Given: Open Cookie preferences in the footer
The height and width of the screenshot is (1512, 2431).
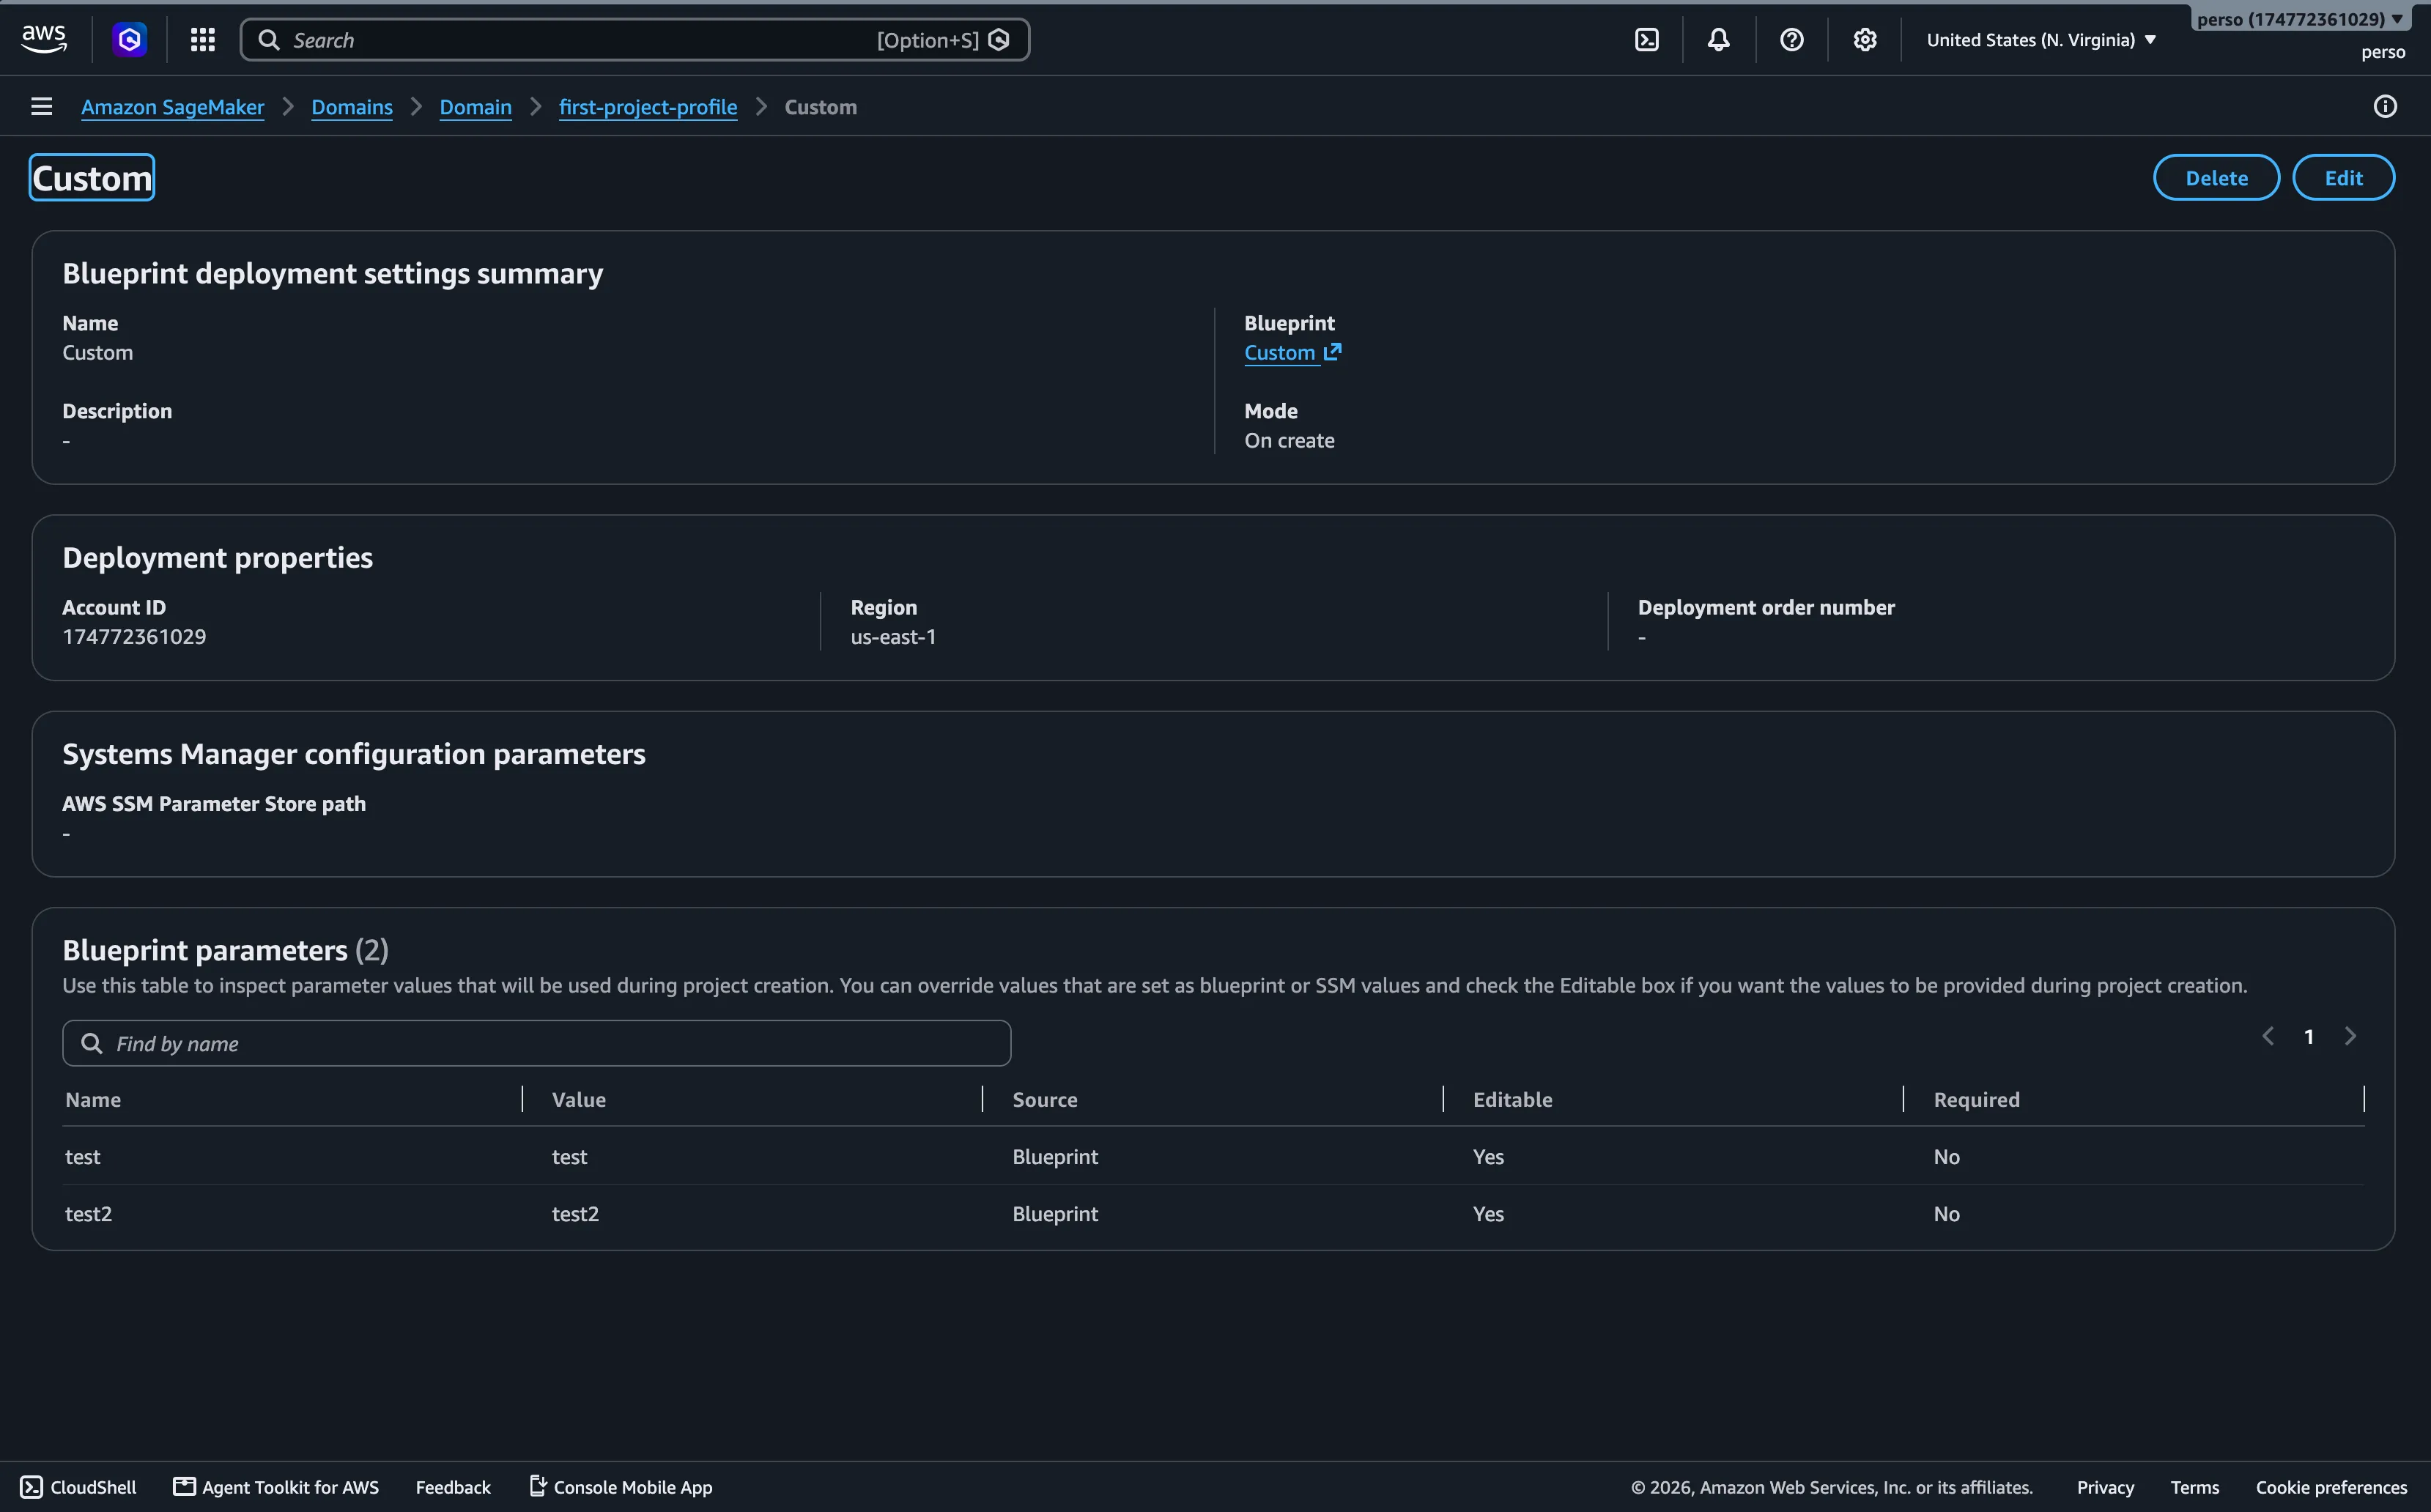Looking at the screenshot, I should click(2331, 1487).
